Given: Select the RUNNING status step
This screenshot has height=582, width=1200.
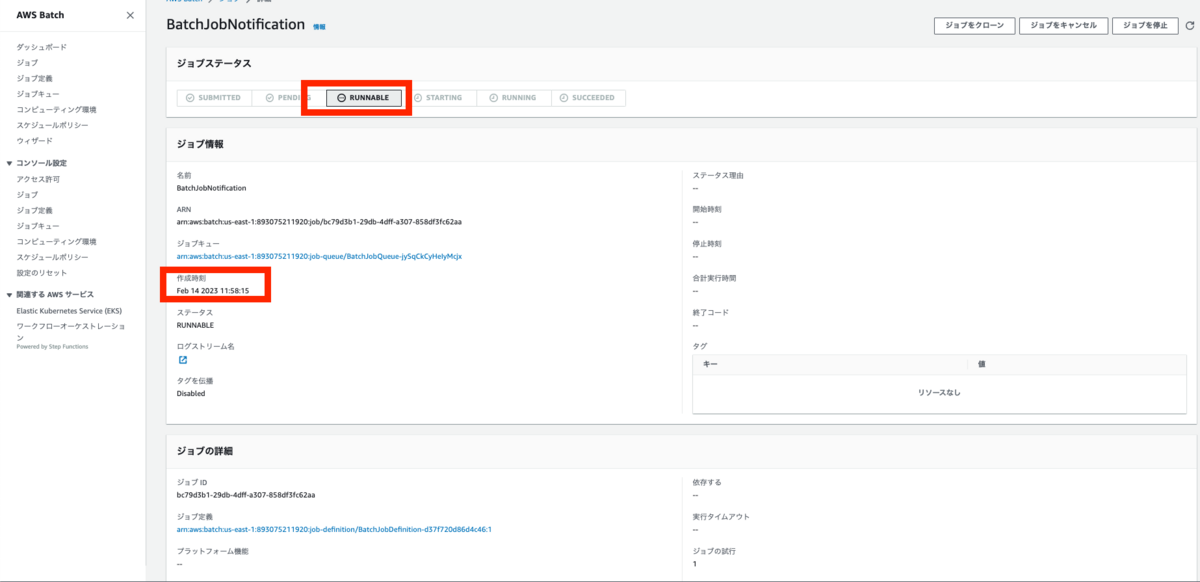Looking at the screenshot, I should (x=513, y=98).
